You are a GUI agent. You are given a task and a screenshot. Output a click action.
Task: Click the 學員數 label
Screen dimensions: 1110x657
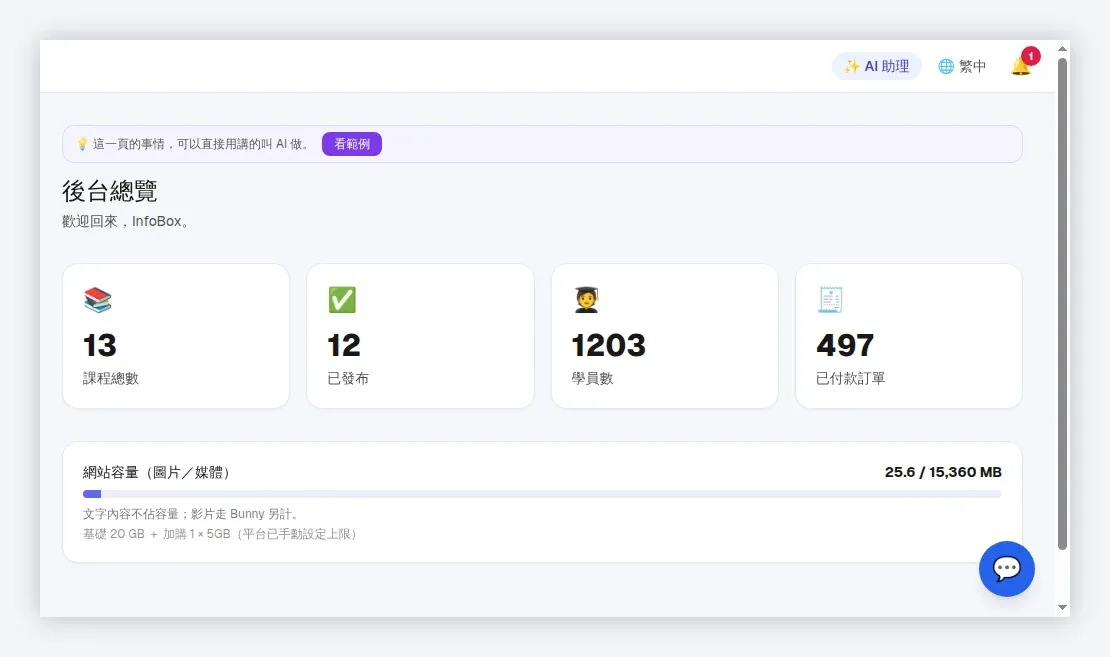(593, 378)
